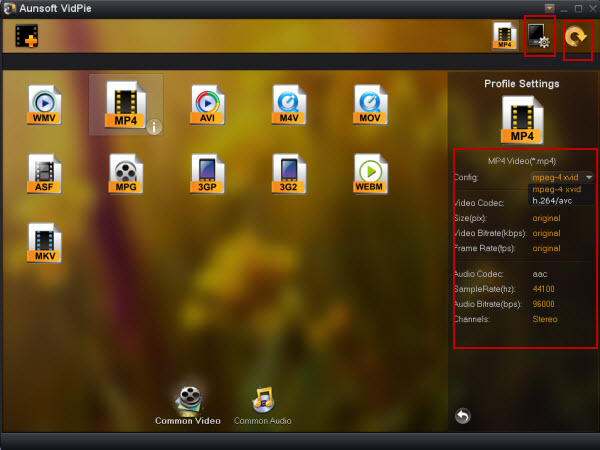Change the Audio Bitrate 96000 value

coord(543,304)
